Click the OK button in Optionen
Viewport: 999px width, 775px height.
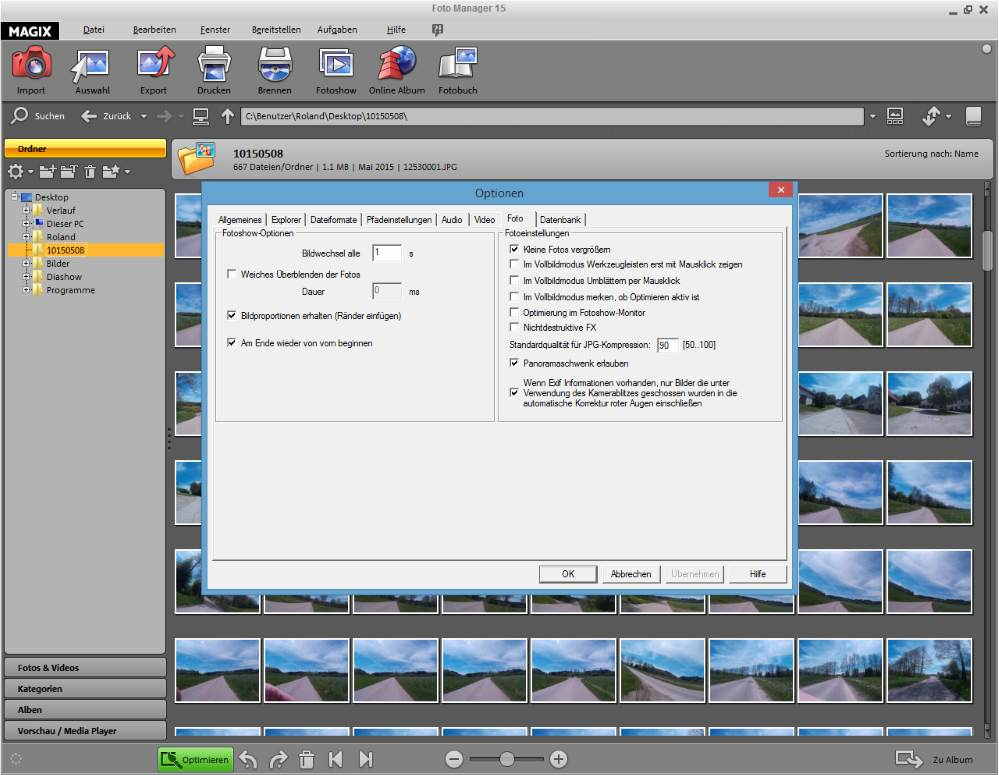(x=567, y=574)
